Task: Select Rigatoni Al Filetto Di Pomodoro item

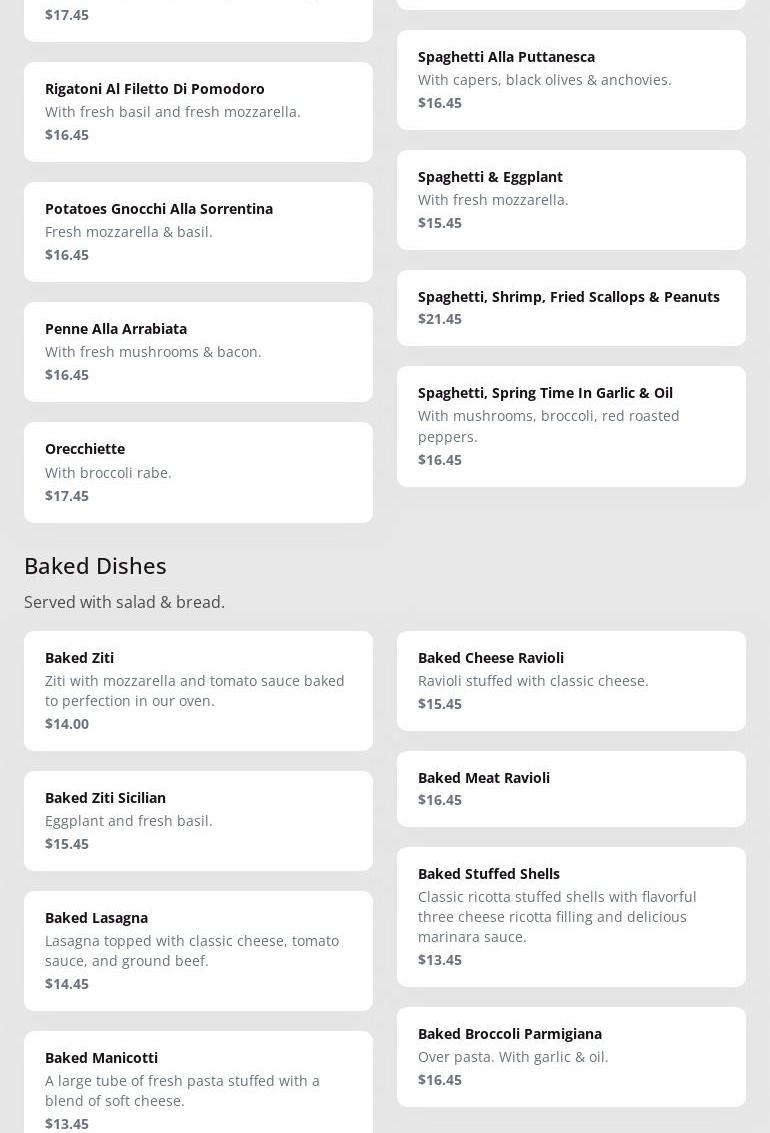Action: click(x=198, y=111)
